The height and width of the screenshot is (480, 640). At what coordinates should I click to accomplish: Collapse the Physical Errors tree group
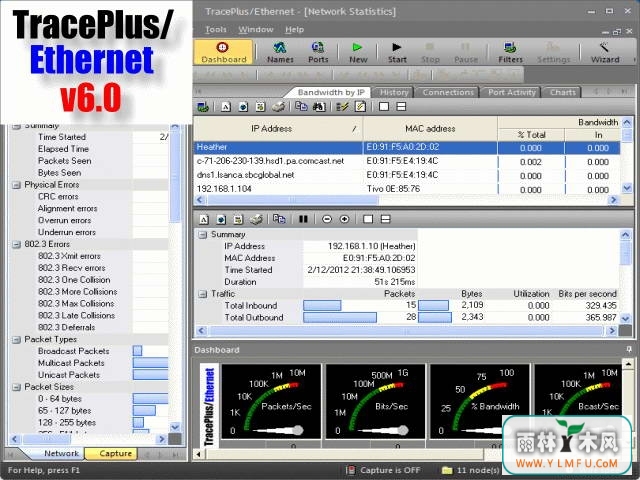[x=16, y=185]
